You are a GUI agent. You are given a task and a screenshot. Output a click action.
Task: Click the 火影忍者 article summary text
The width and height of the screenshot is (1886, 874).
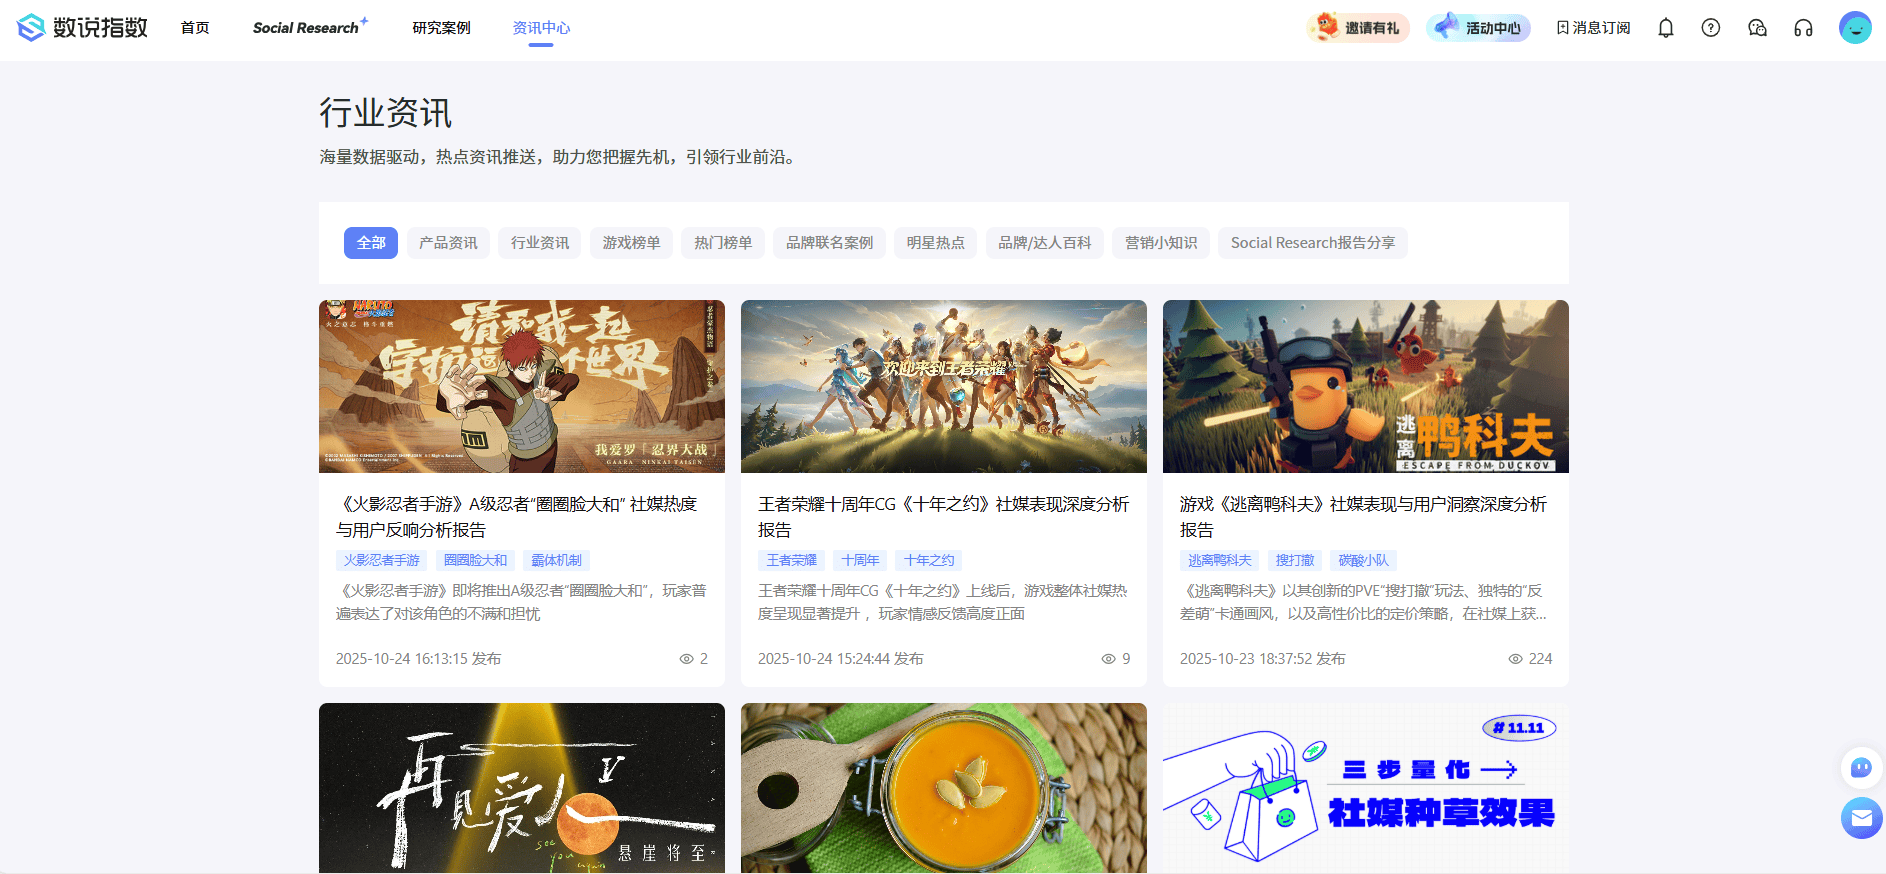pos(521,602)
